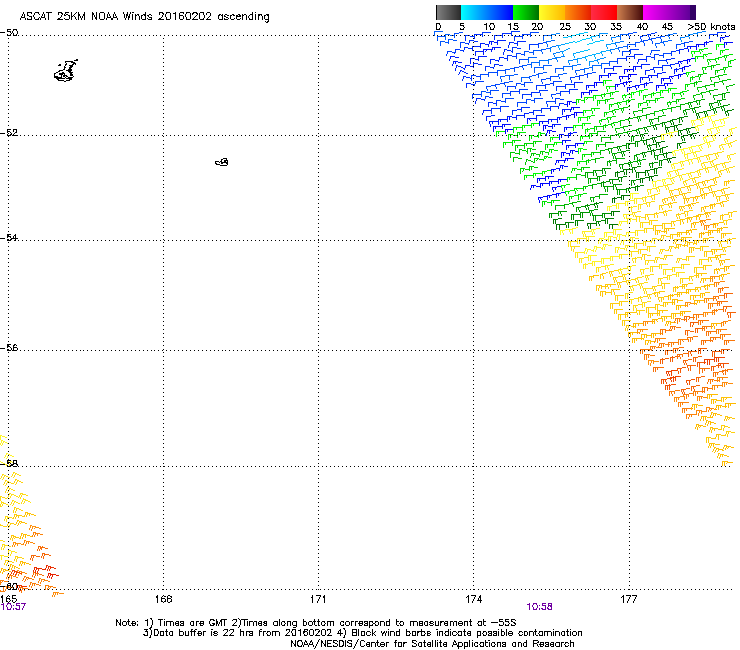Click the '>50 knots' legend label

711,27
